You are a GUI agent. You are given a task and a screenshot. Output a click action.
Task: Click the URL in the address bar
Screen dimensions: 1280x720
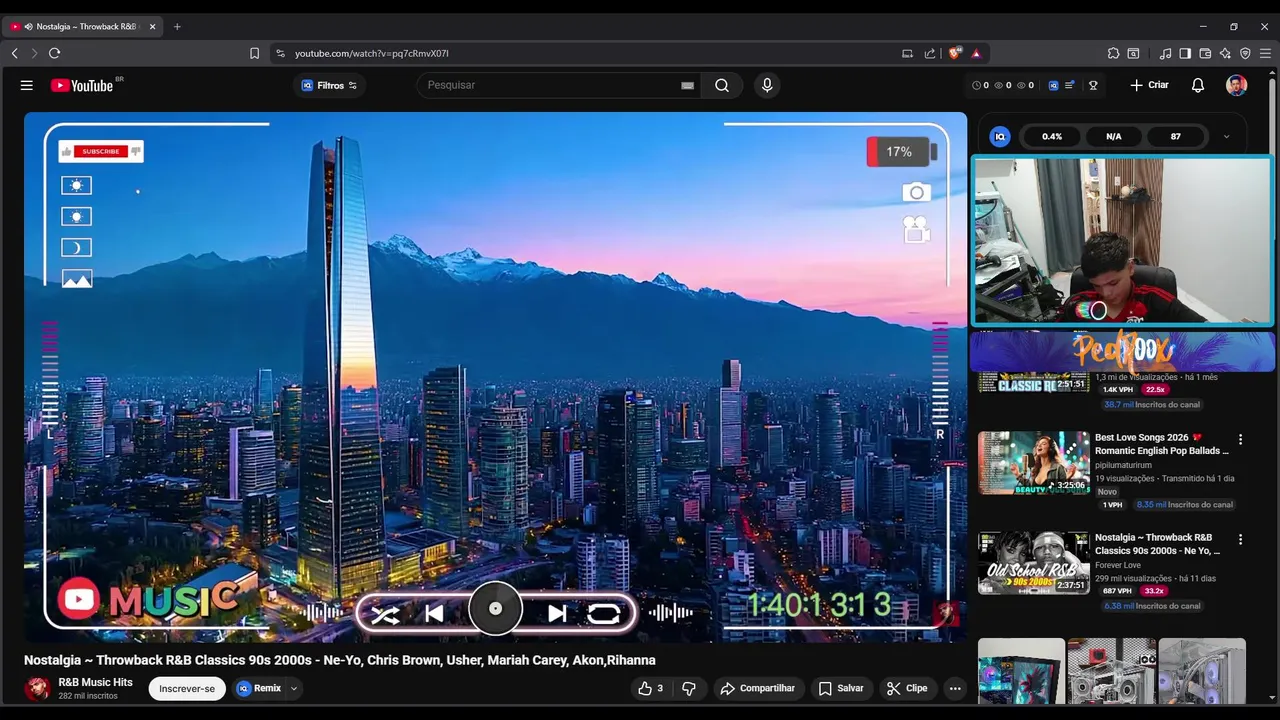371,53
